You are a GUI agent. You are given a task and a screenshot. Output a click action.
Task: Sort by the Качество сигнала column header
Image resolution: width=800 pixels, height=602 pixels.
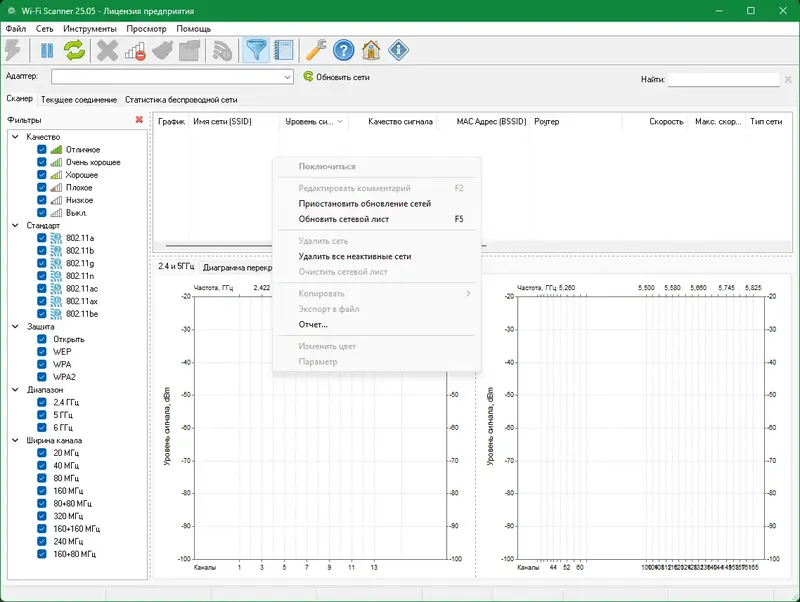[x=392, y=121]
